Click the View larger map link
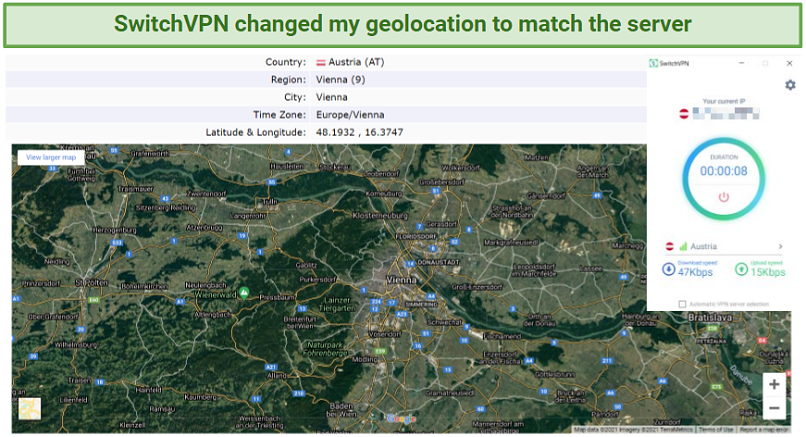806x437 pixels. [51, 157]
